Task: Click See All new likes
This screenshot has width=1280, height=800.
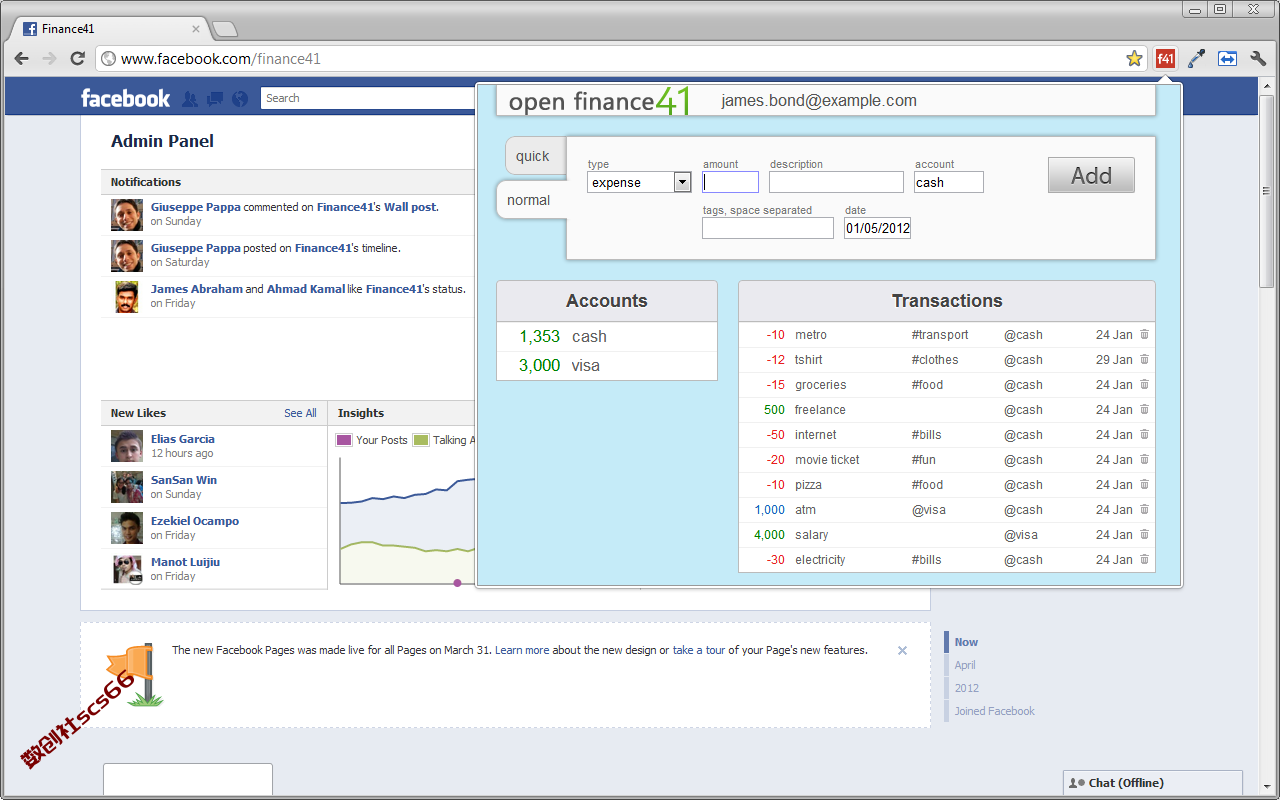Action: pyautogui.click(x=300, y=413)
